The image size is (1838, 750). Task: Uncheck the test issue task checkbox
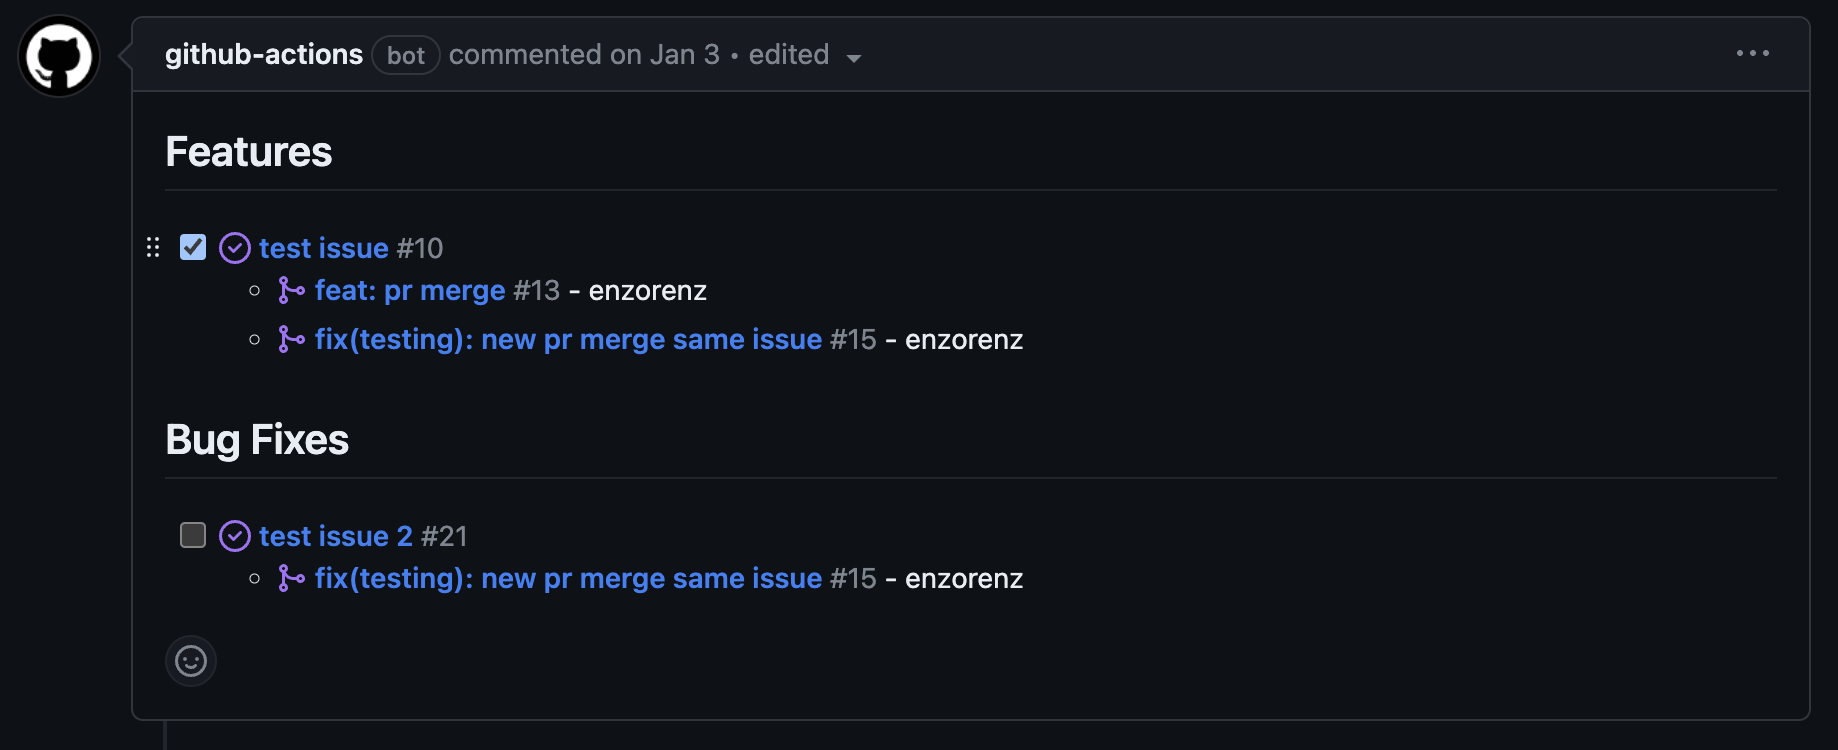pos(192,246)
